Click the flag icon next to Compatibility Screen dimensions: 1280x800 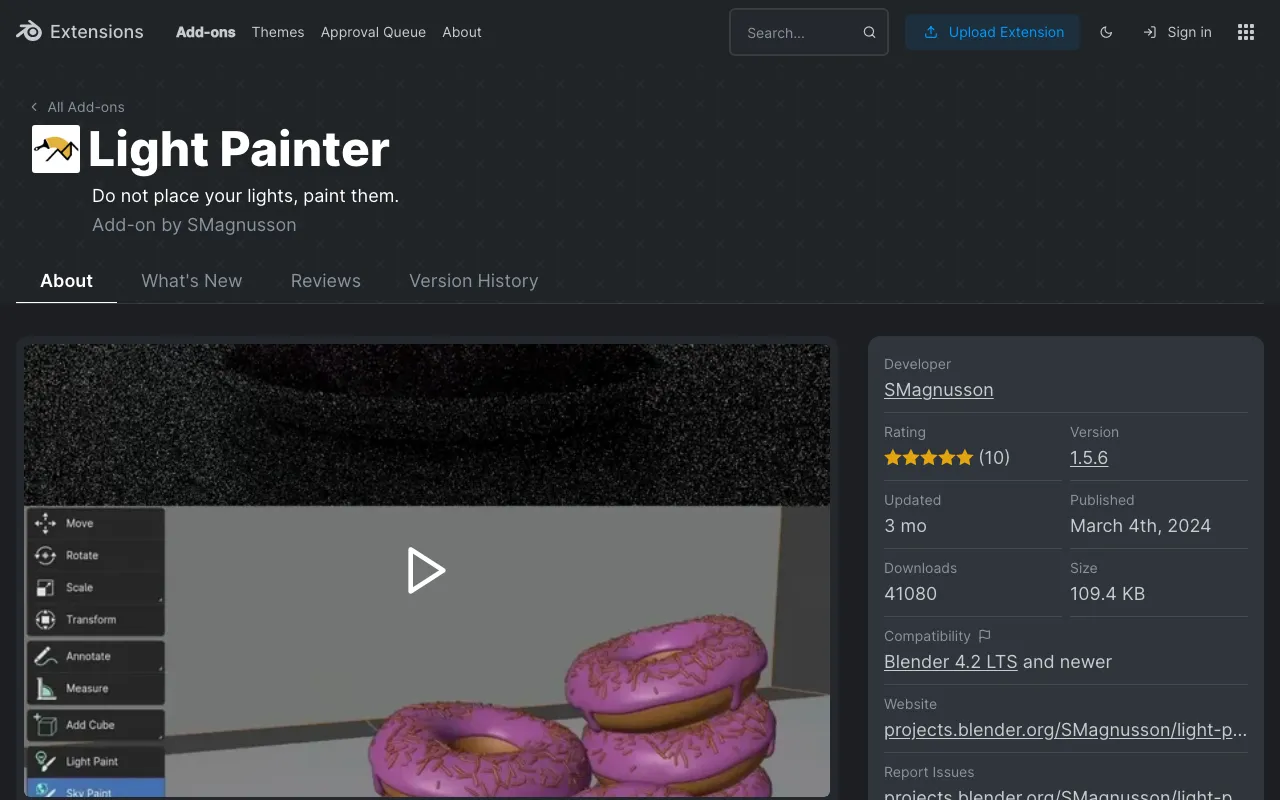click(x=984, y=636)
